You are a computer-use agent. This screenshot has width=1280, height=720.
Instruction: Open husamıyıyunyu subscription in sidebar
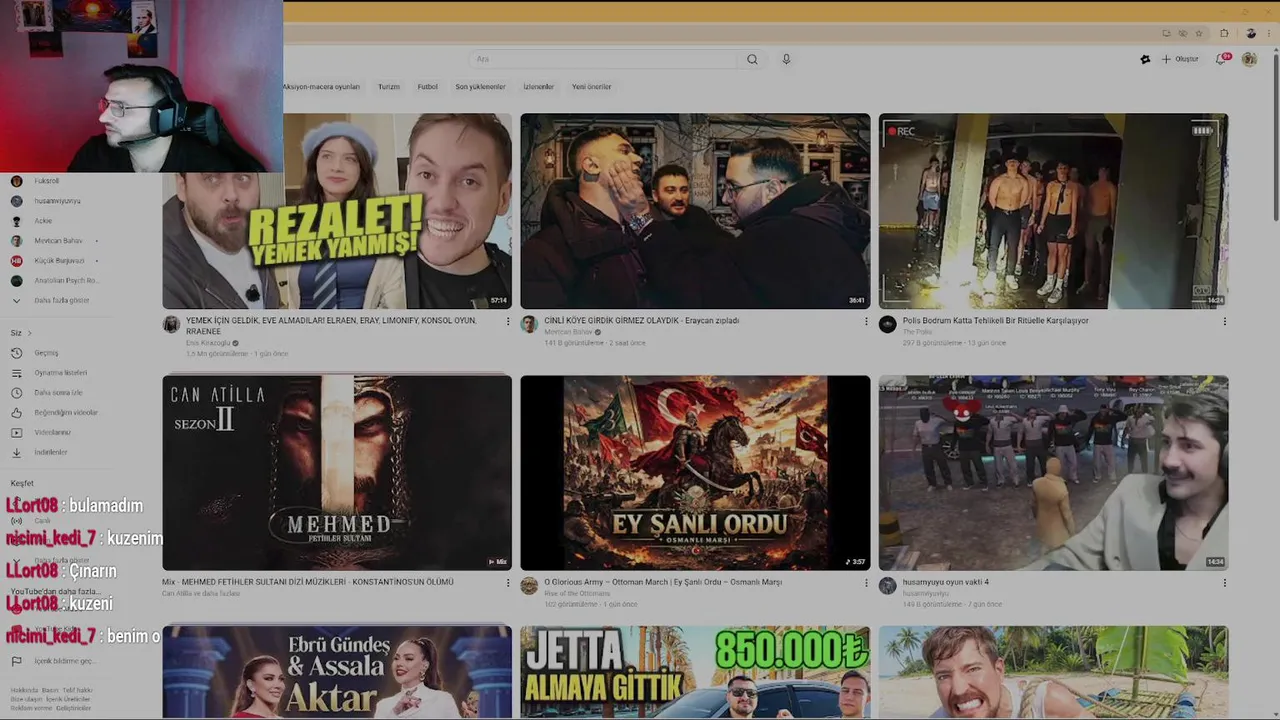(x=46, y=201)
